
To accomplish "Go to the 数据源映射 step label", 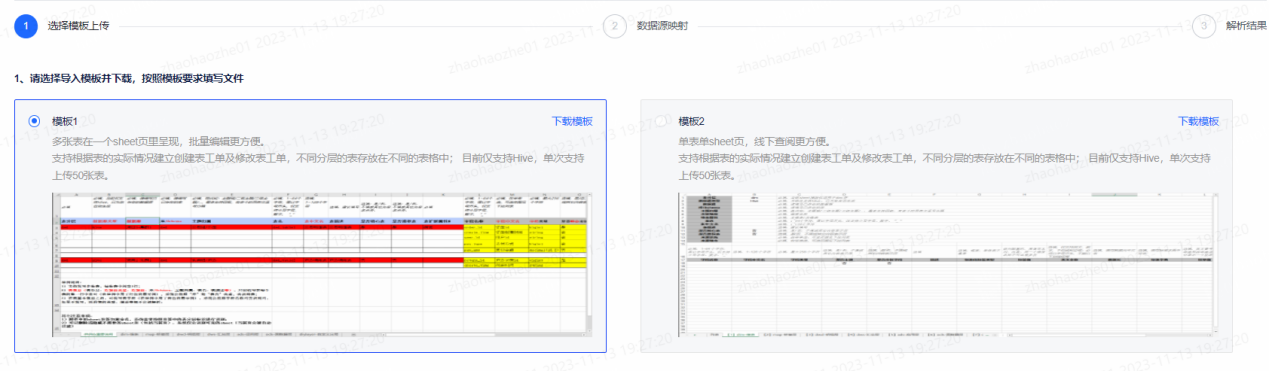I will [662, 25].
